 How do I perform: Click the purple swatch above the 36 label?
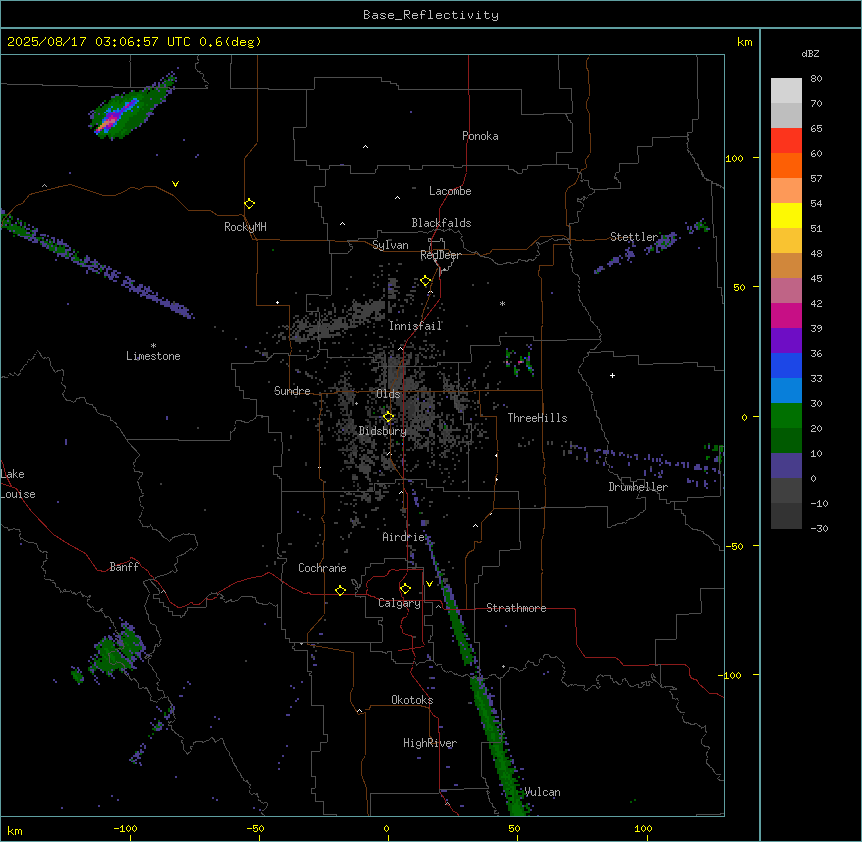click(x=786, y=340)
